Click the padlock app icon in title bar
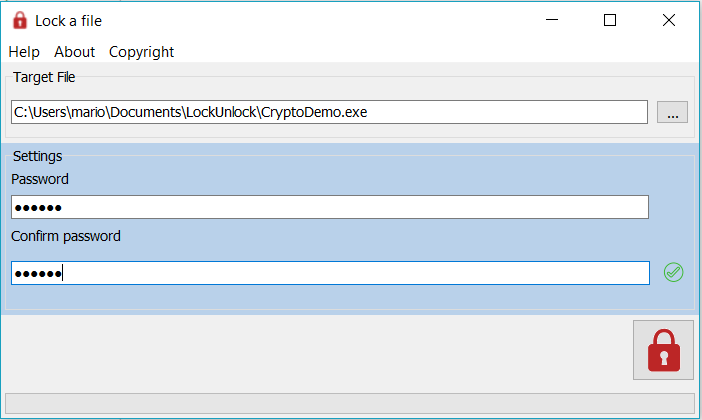The width and height of the screenshot is (702, 420). 20,20
